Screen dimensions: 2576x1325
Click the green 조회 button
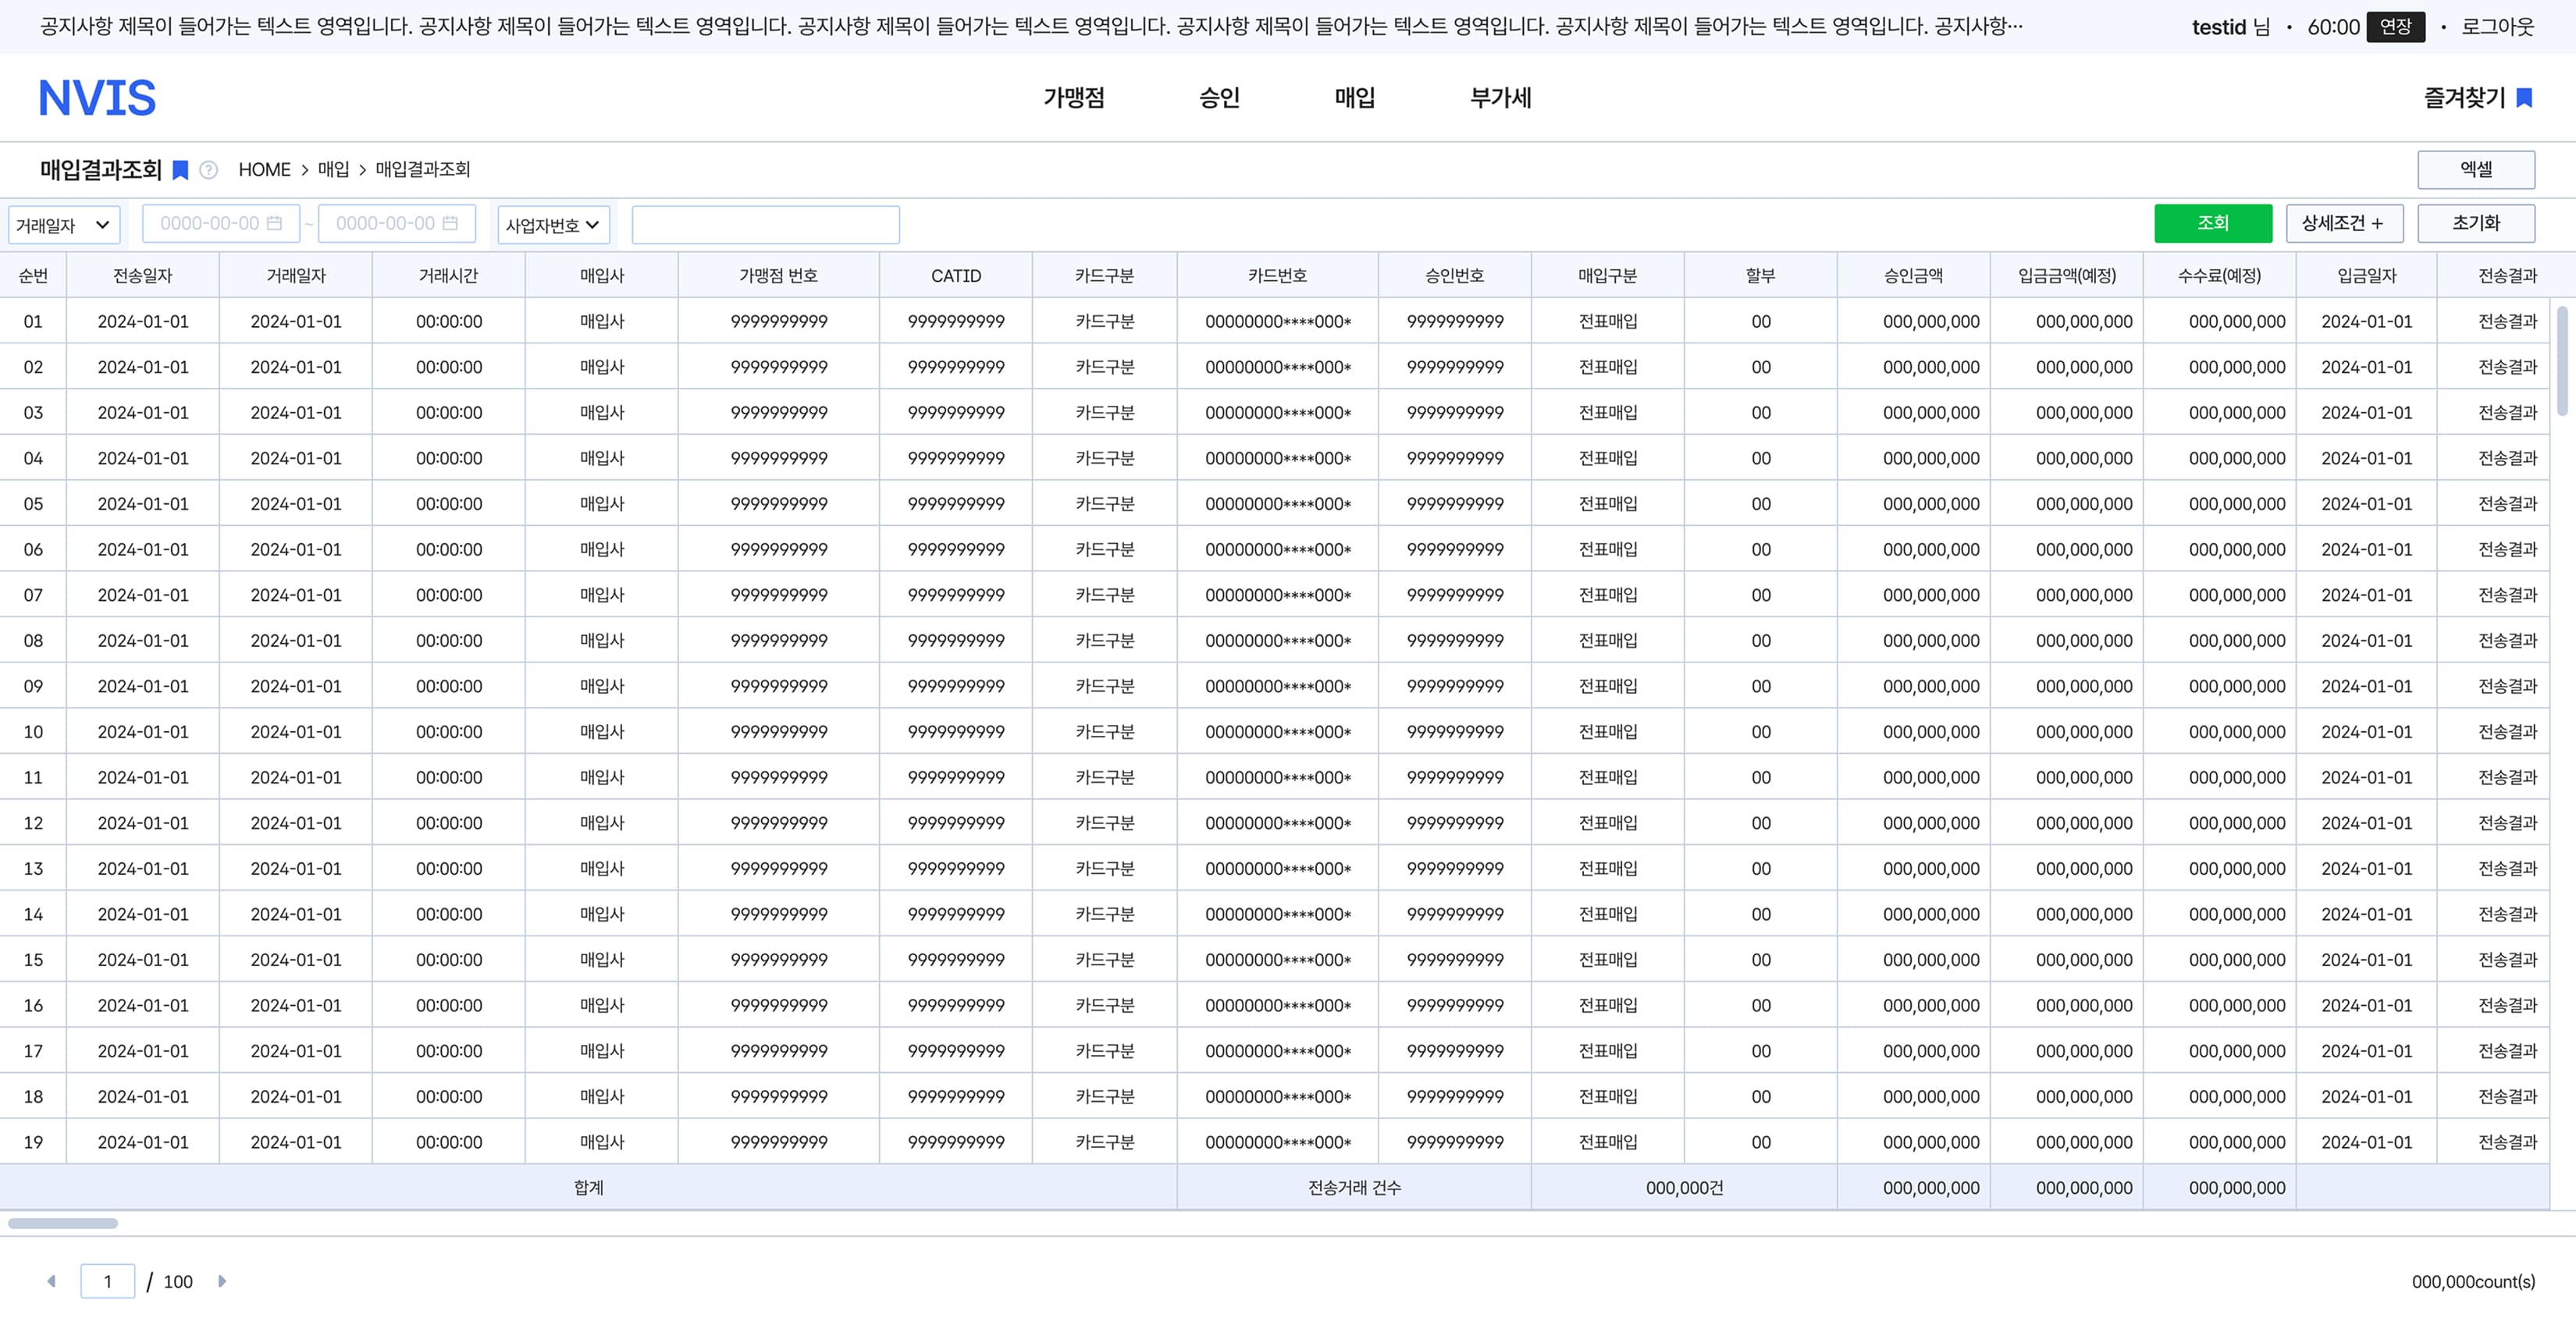pos(2213,223)
